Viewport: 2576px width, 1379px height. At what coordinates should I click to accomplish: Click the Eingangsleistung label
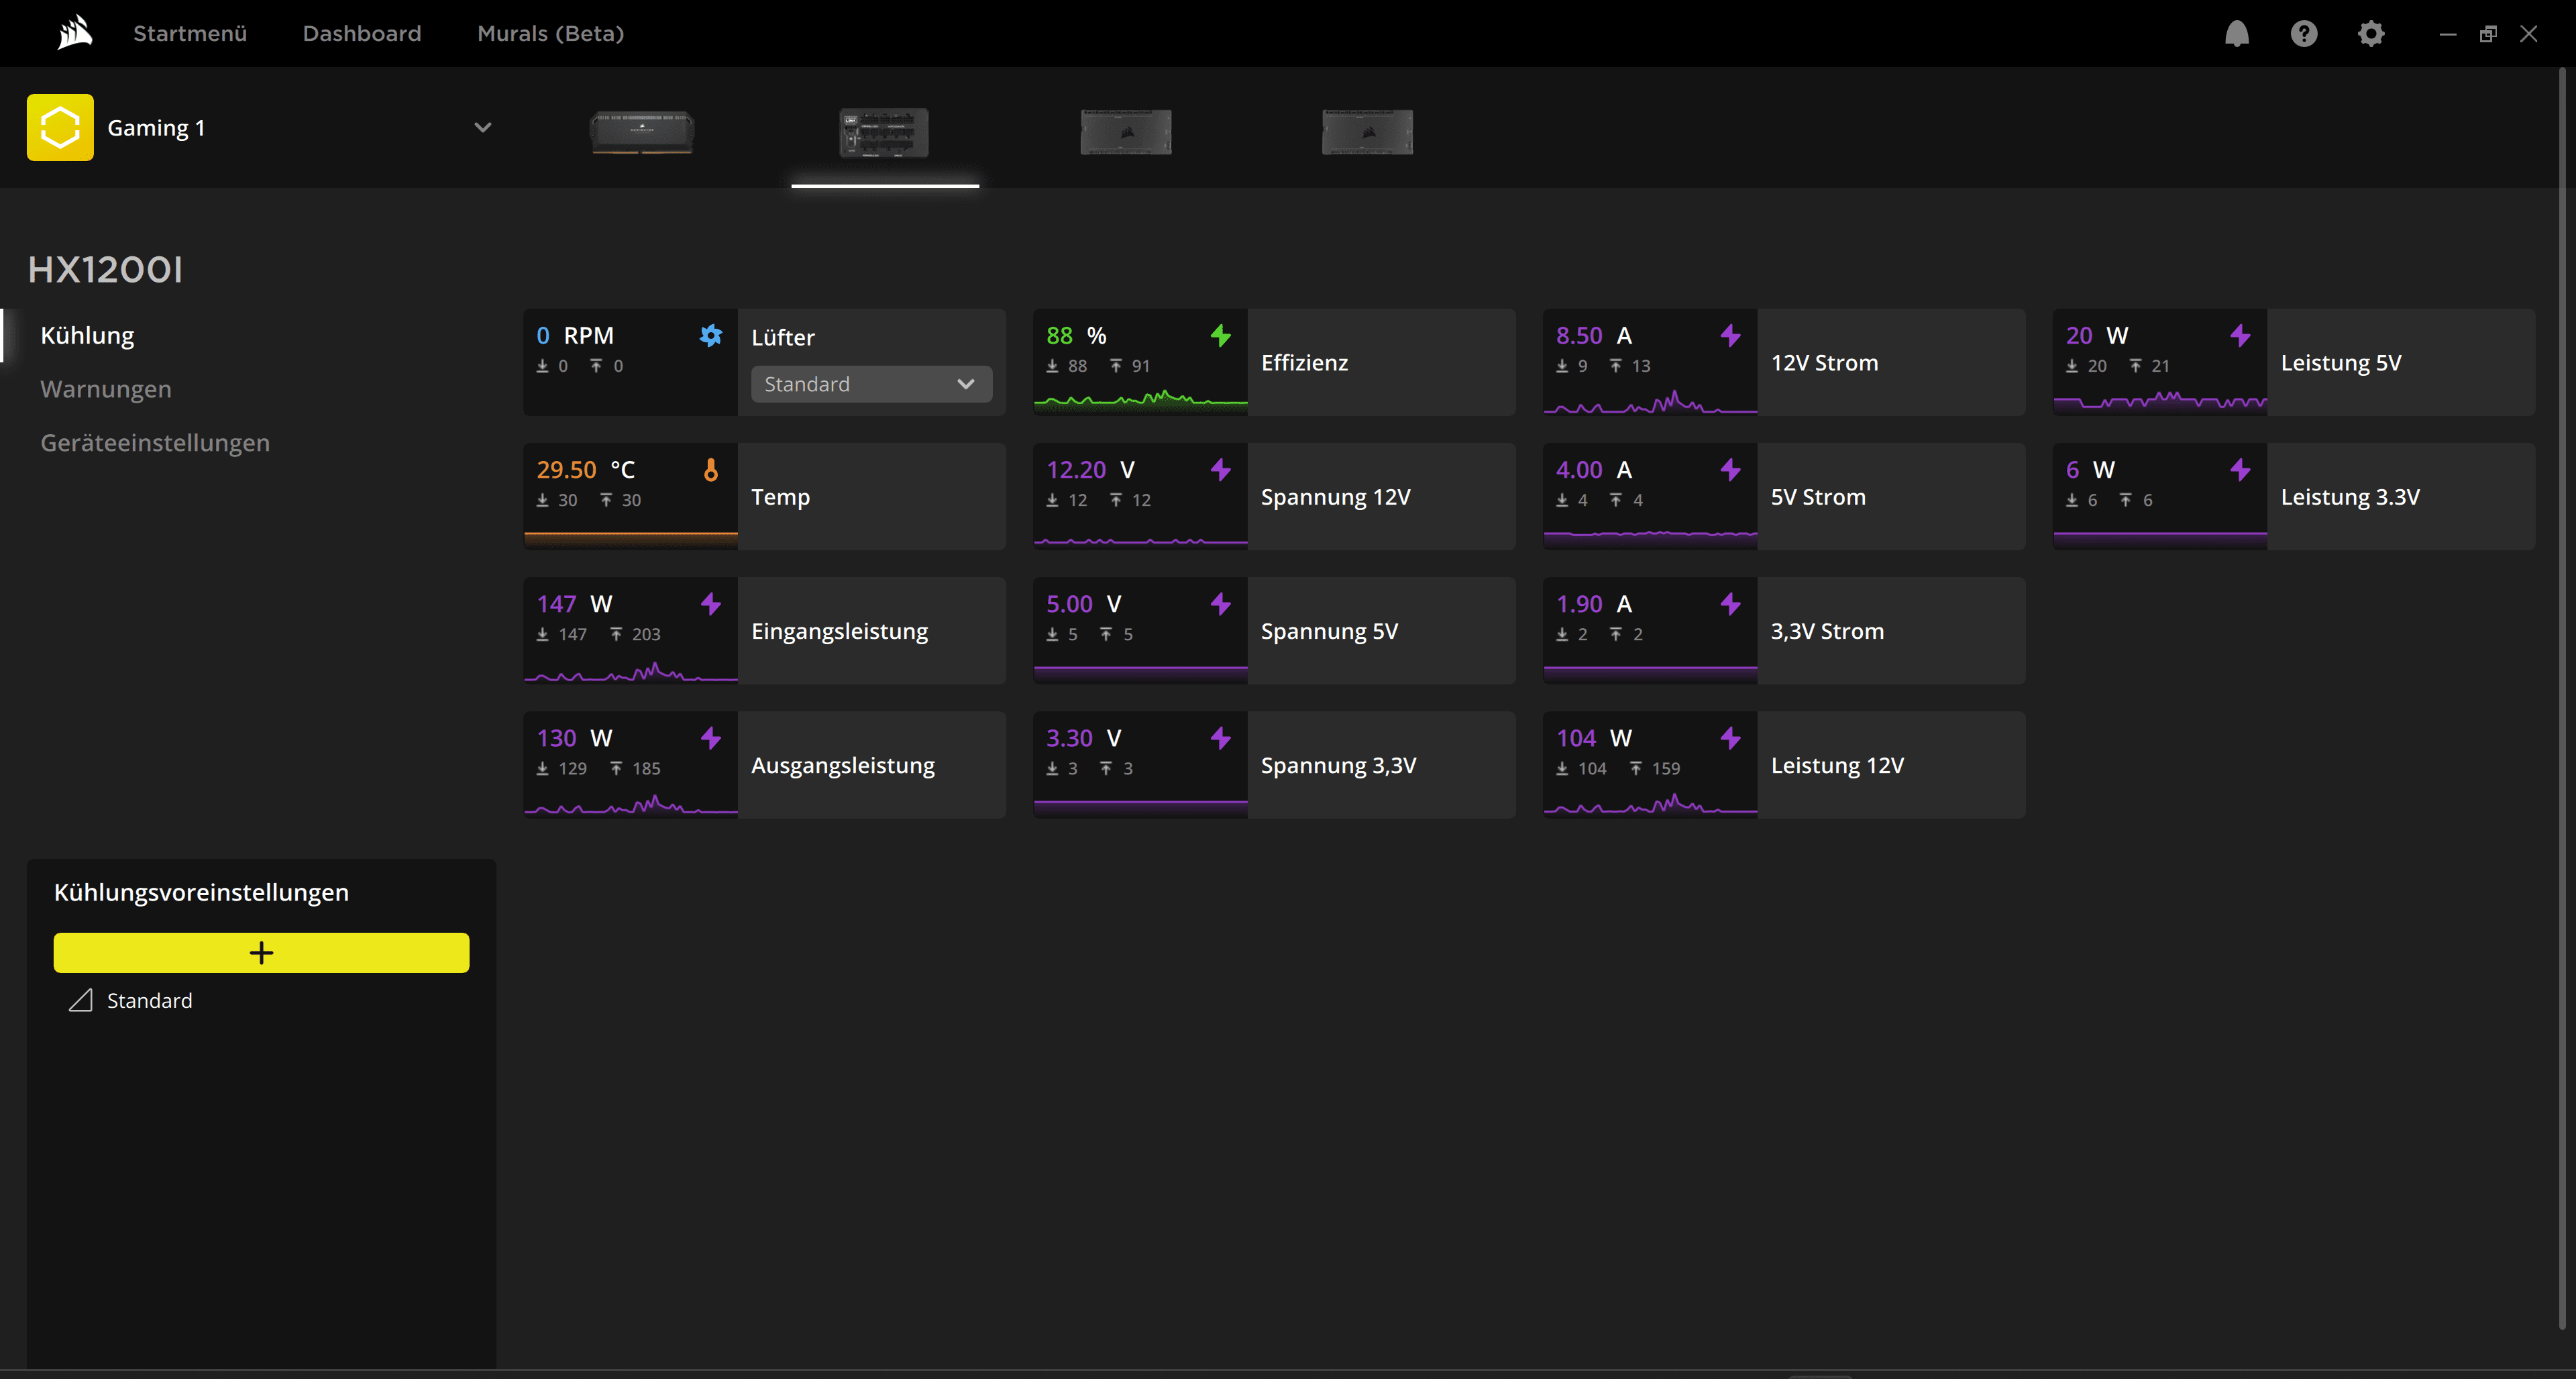(x=839, y=631)
